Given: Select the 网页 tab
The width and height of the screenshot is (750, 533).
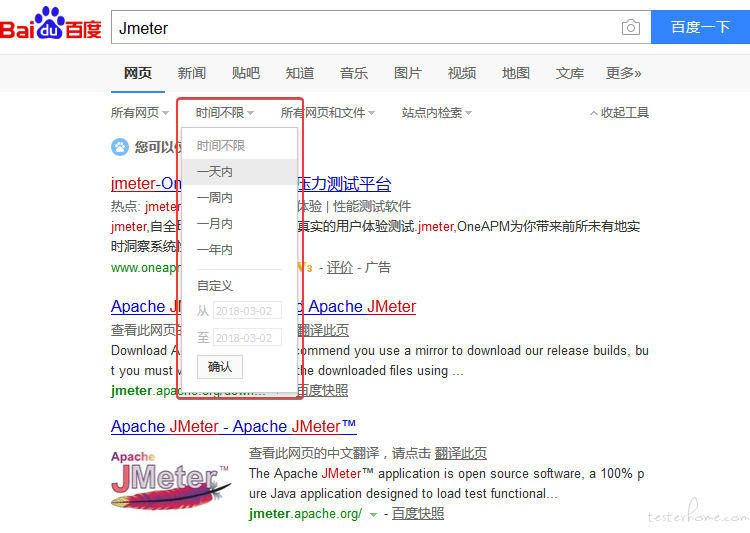Looking at the screenshot, I should click(138, 73).
